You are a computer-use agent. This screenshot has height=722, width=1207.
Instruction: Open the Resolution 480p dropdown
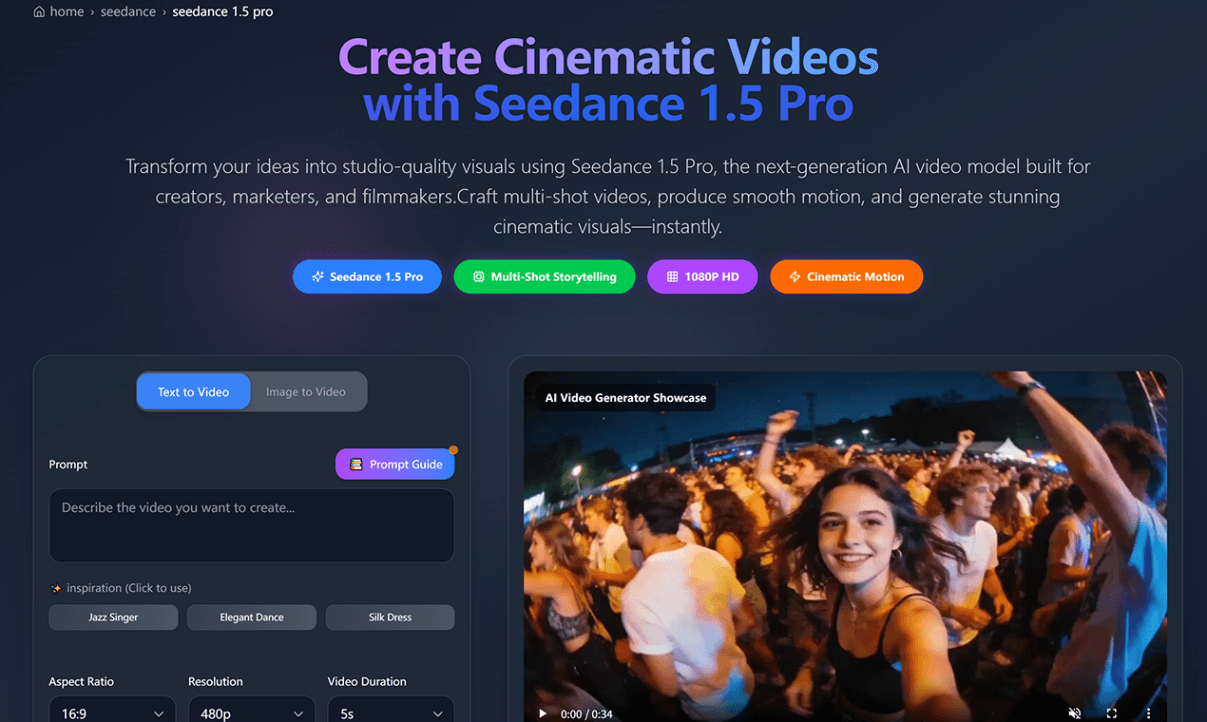[x=251, y=712]
